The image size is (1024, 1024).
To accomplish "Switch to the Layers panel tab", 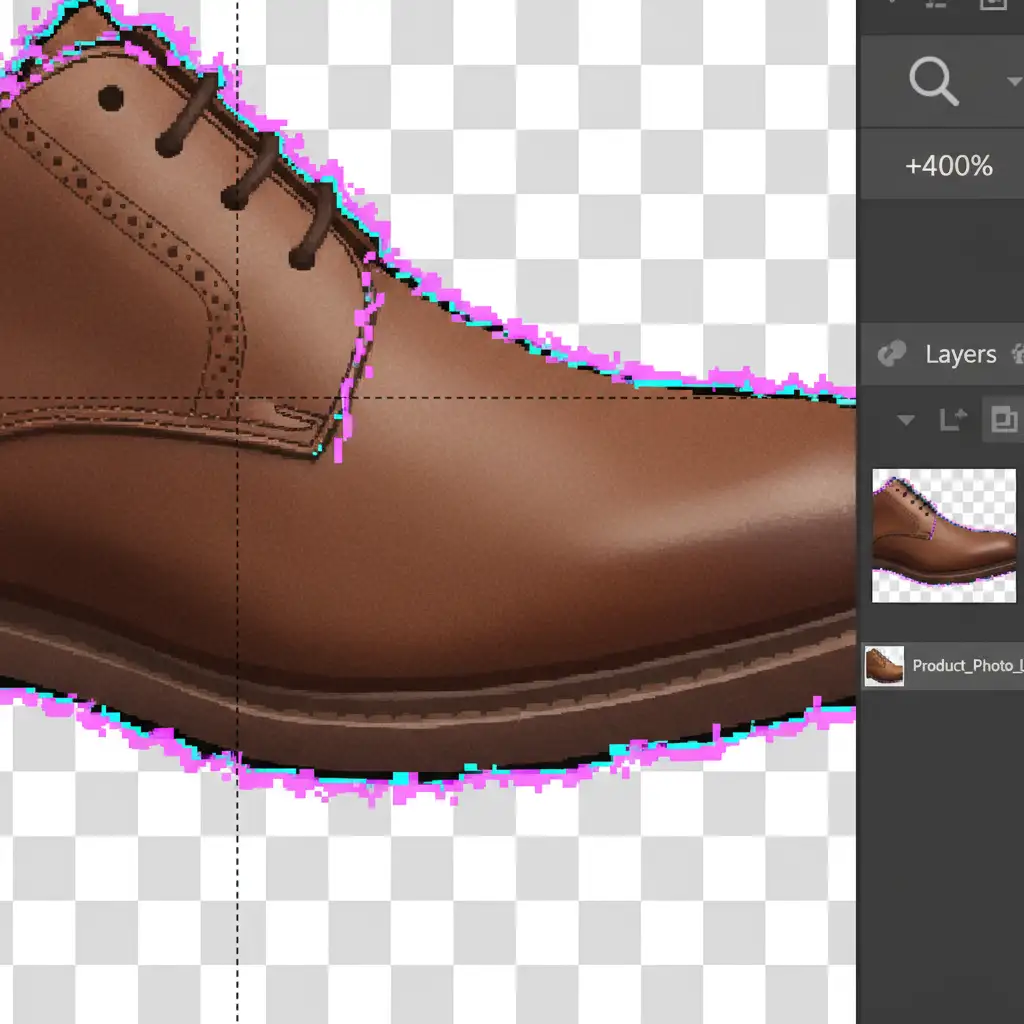I will [960, 355].
